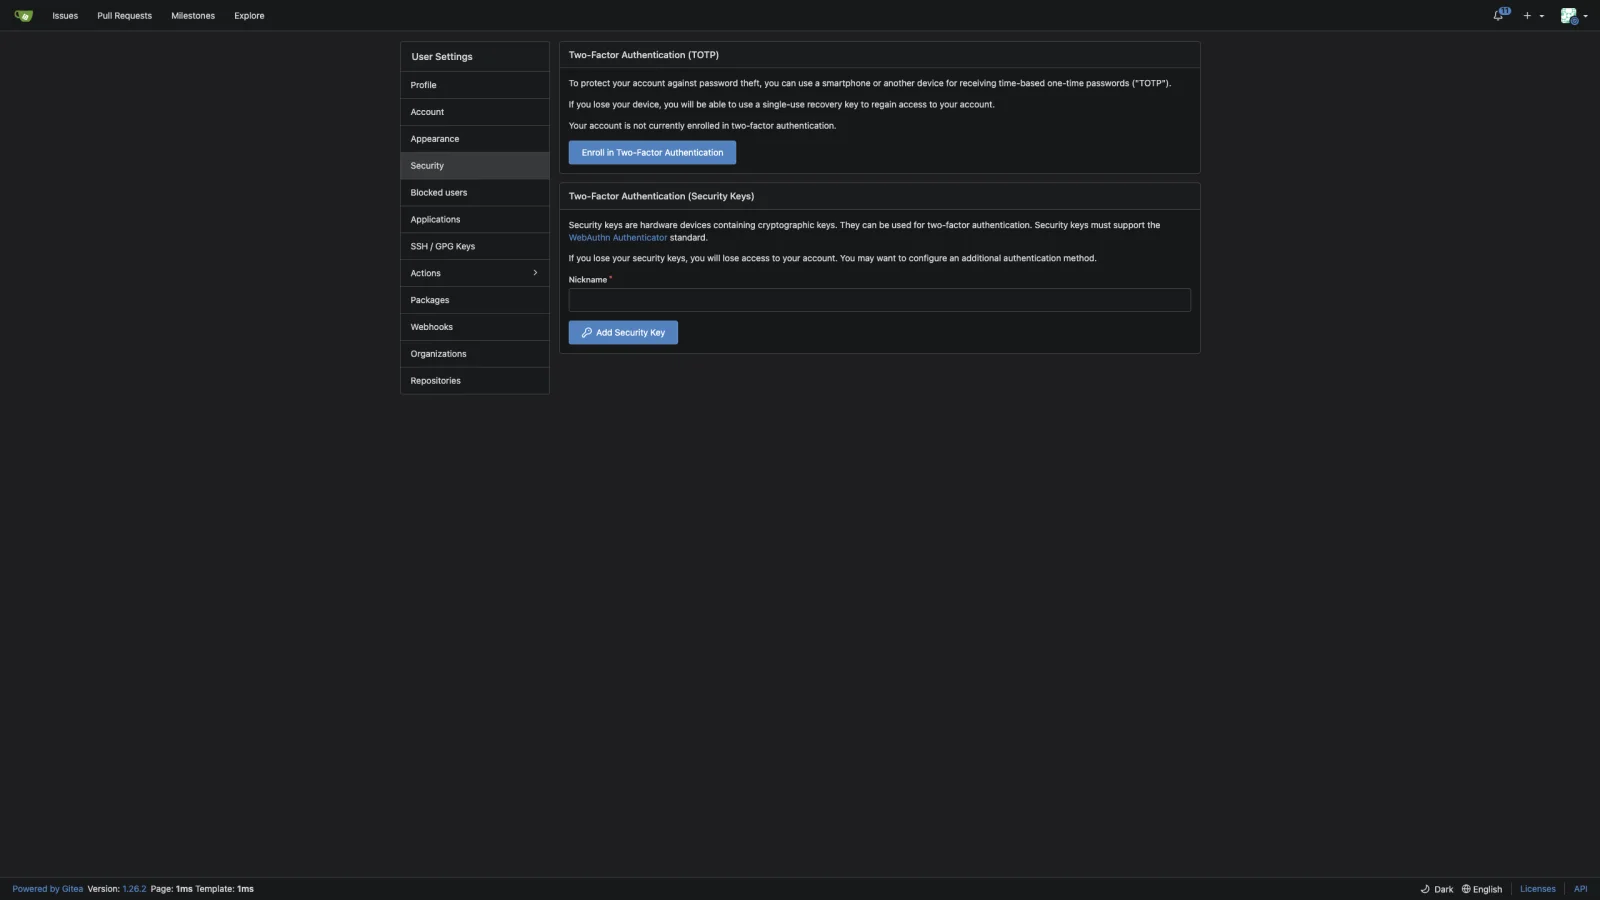Go to Issues in top navigation
The height and width of the screenshot is (900, 1600).
[x=65, y=16]
